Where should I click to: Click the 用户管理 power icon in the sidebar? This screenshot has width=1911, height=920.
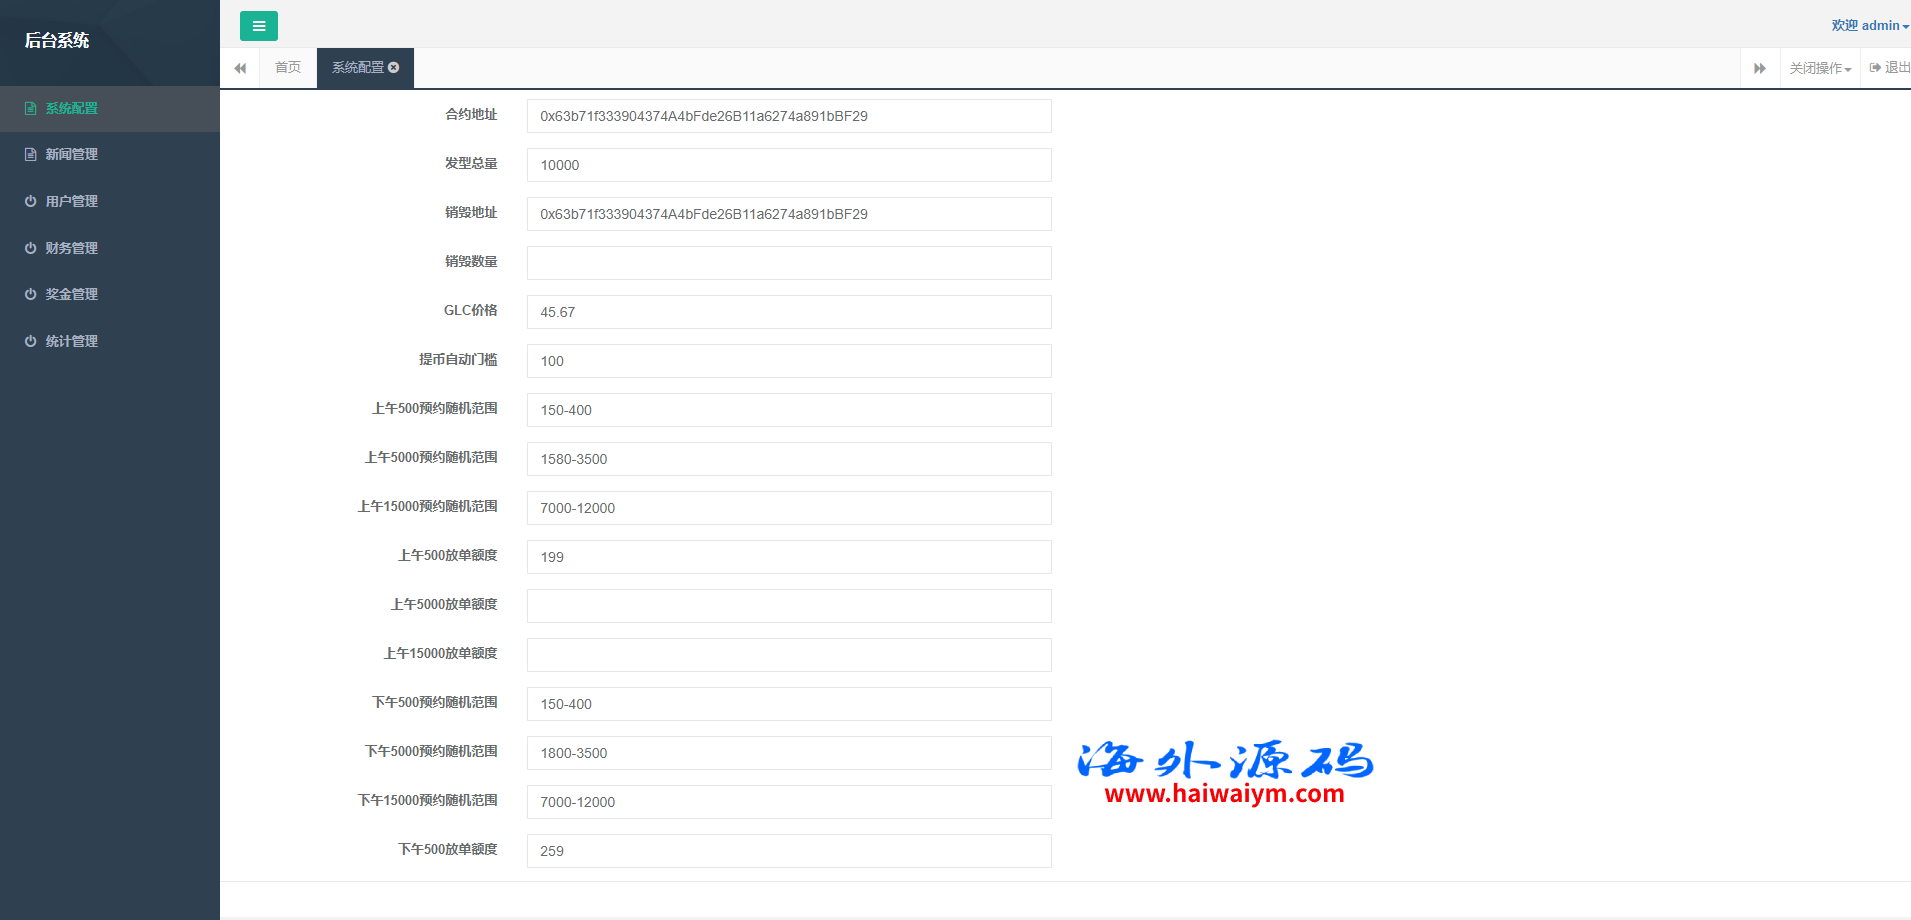click(x=31, y=202)
